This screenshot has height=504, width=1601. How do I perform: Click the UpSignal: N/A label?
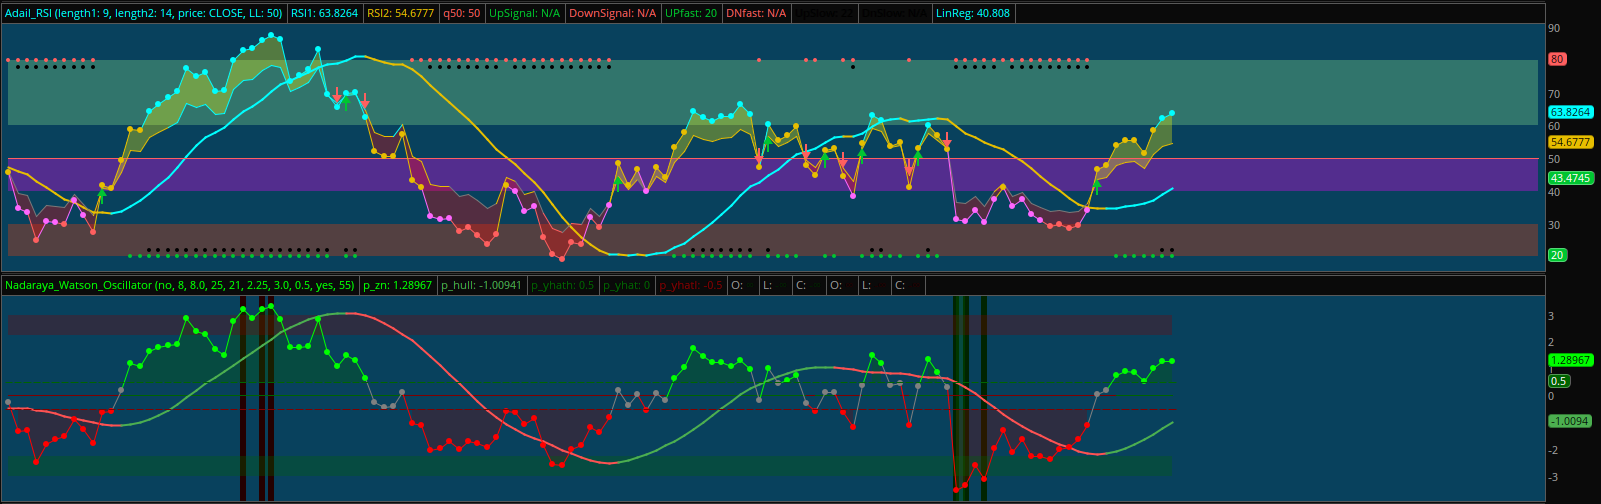click(x=525, y=13)
